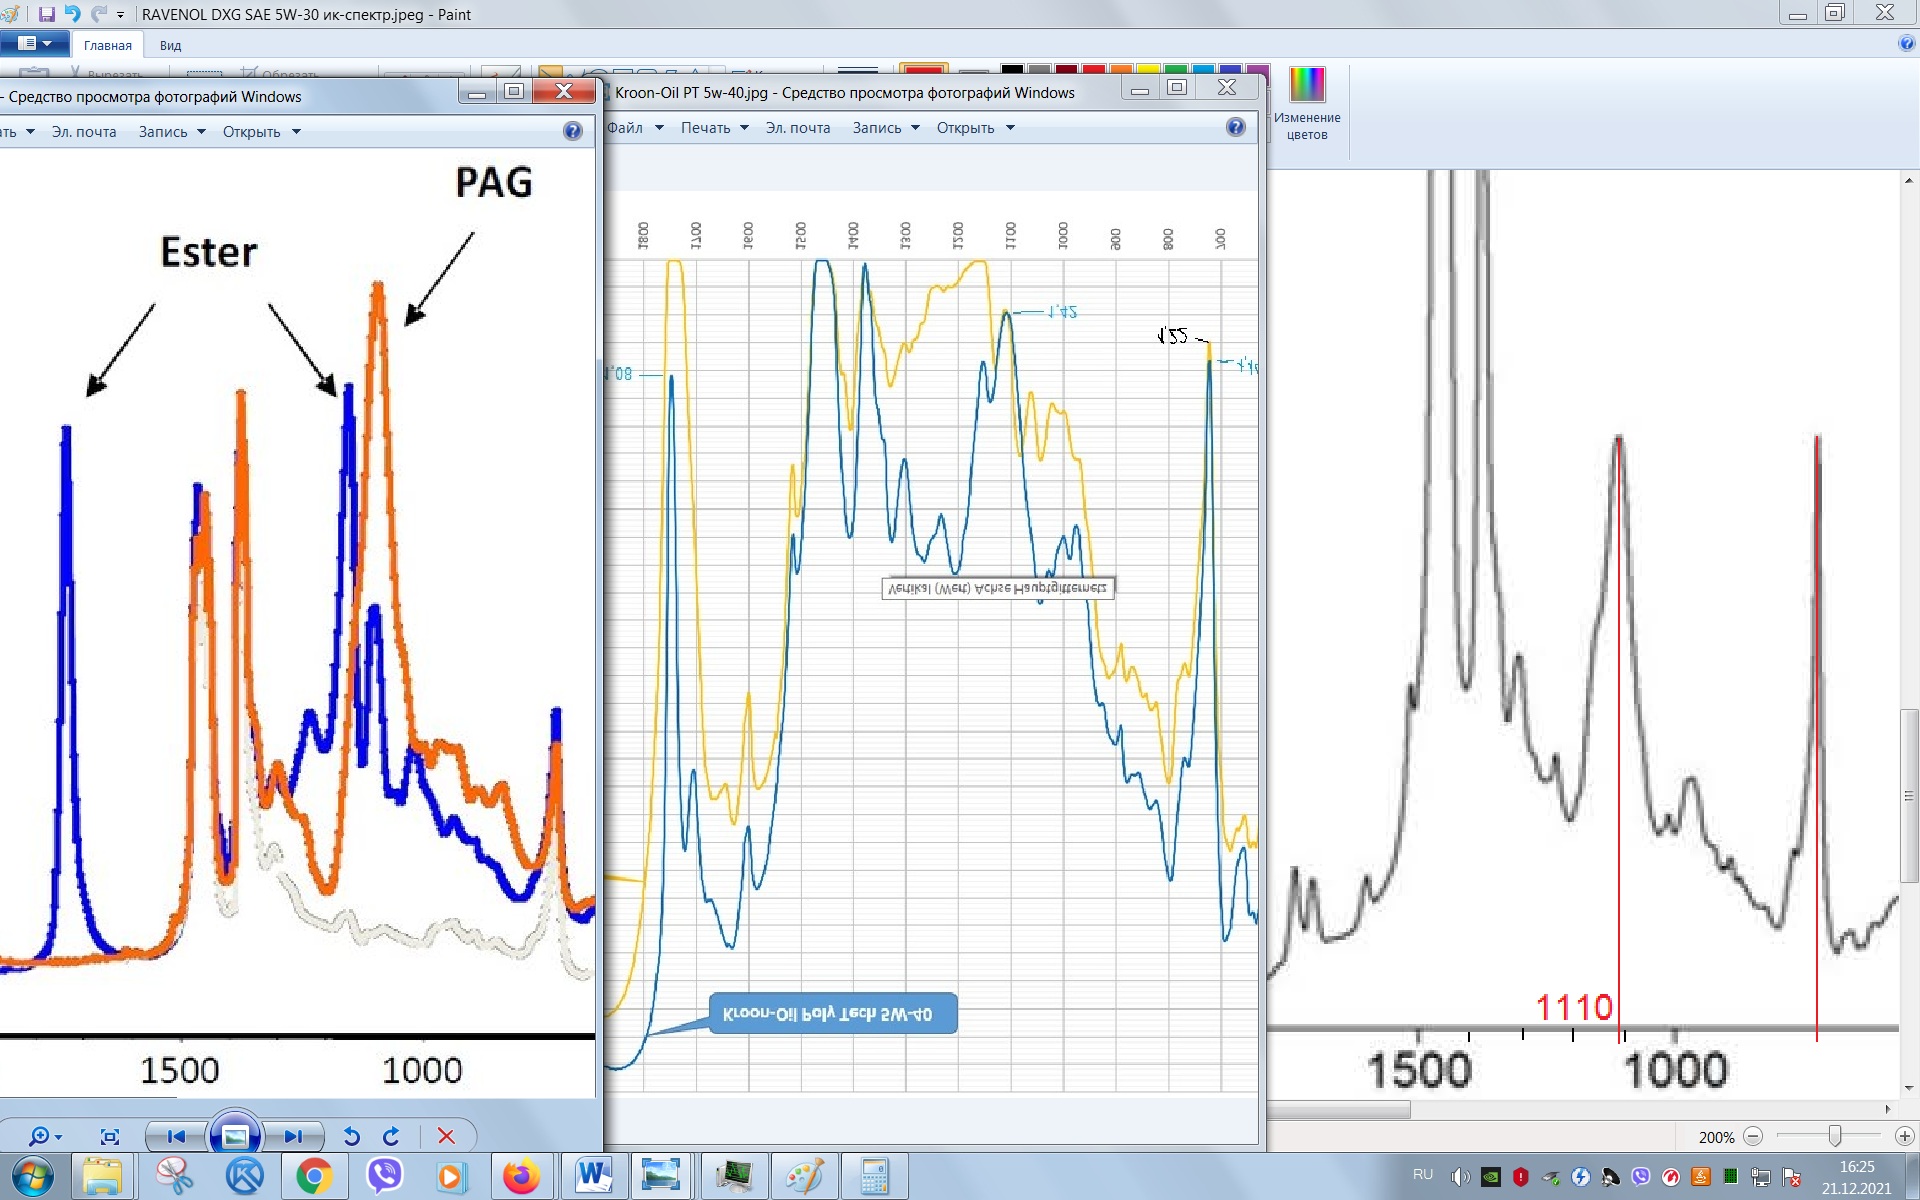Open help in left photo viewer window
The image size is (1920, 1200).
point(572,131)
